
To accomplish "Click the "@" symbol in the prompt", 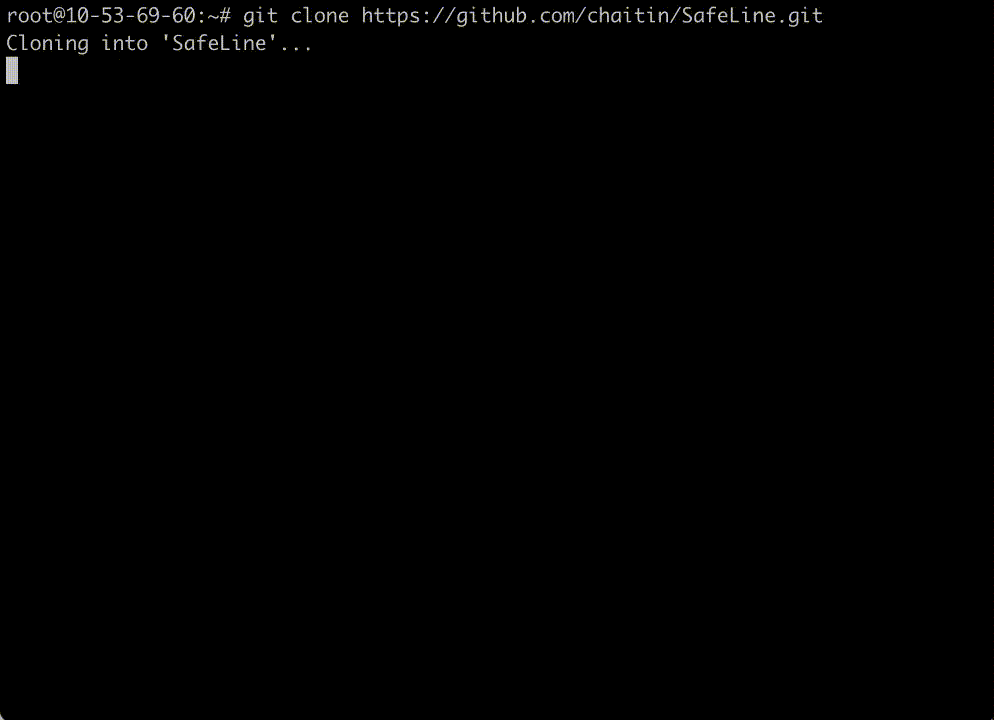I will (59, 16).
